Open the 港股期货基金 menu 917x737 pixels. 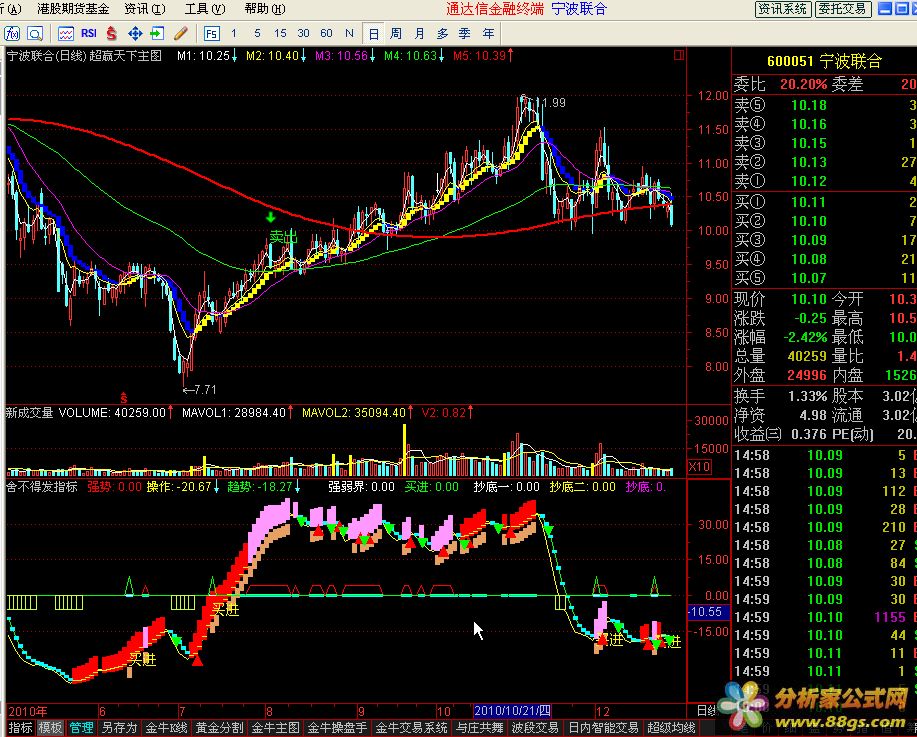(73, 9)
